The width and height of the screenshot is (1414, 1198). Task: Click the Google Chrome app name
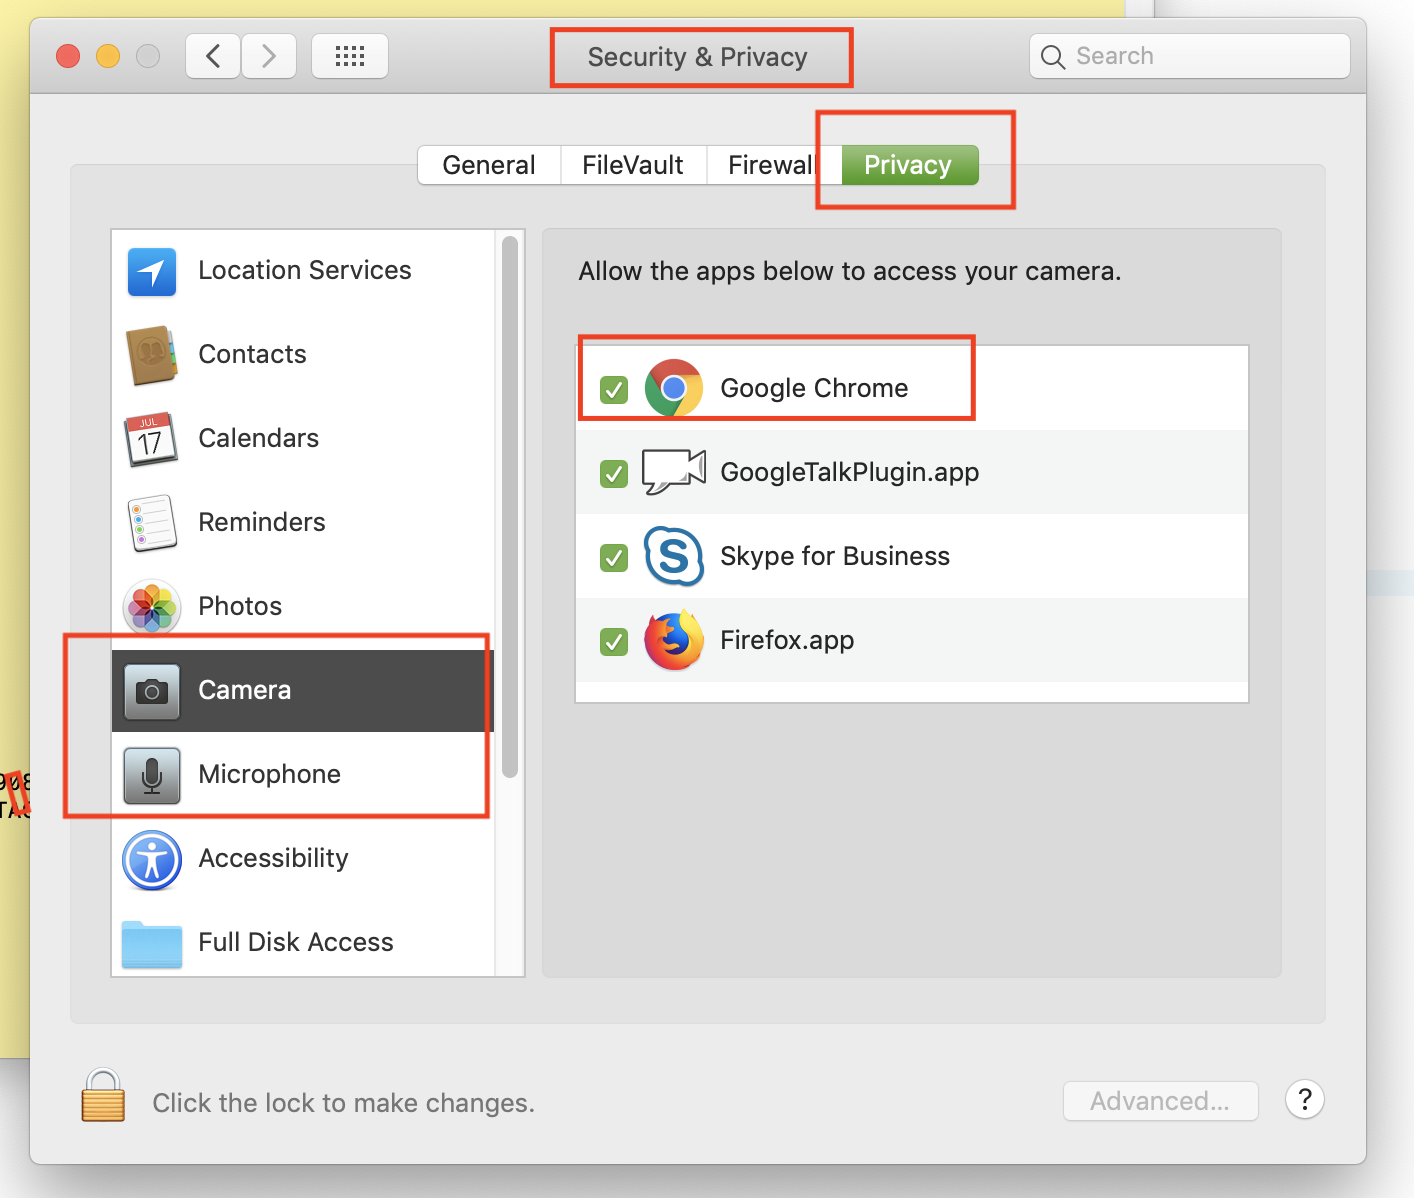click(814, 388)
